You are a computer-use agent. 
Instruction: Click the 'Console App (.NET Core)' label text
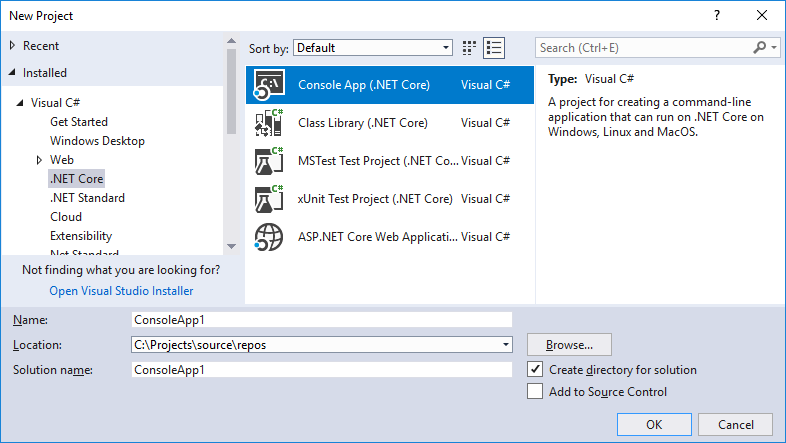pos(364,85)
